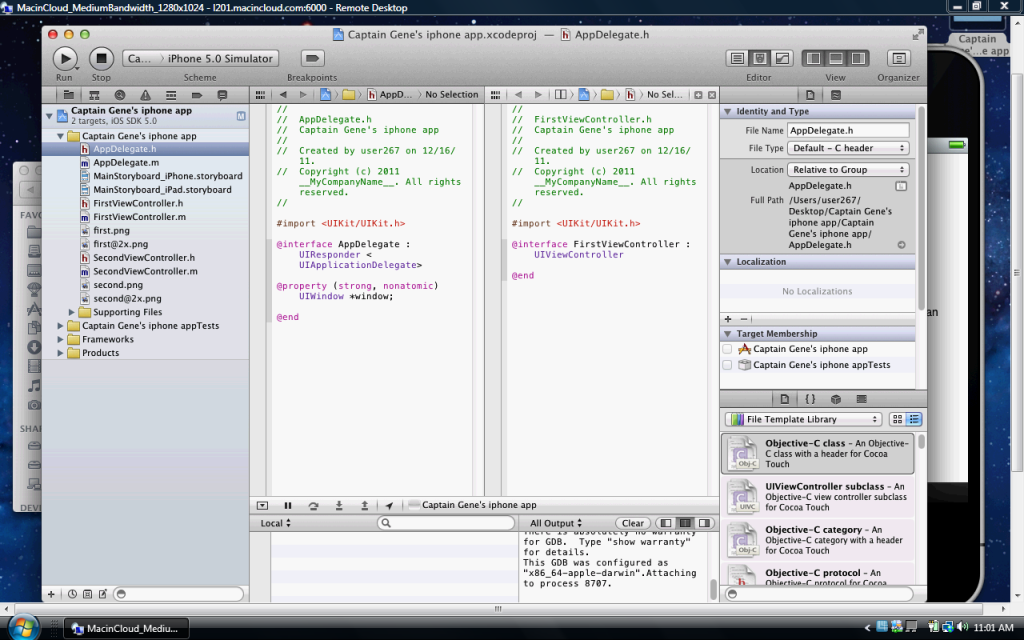Click the Clear console button
Viewport: 1024px width, 640px height.
point(632,523)
